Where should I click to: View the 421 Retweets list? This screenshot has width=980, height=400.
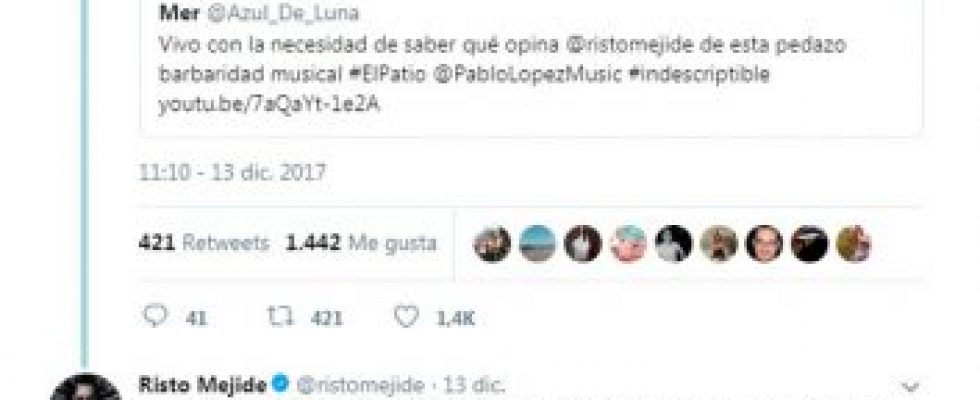(204, 243)
